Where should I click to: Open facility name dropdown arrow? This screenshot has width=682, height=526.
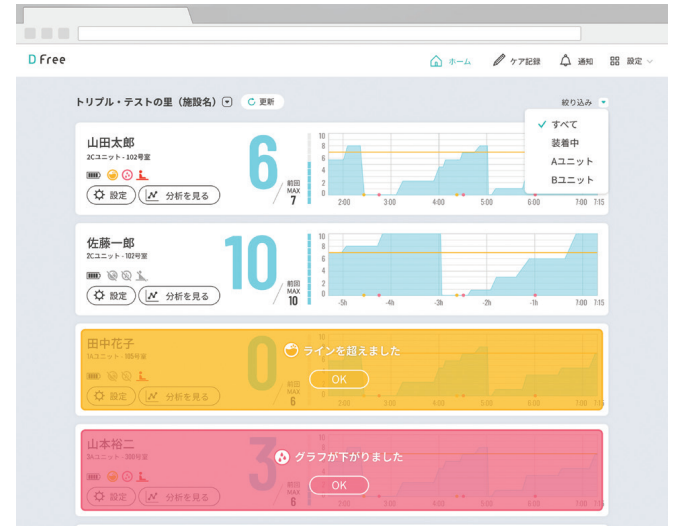[227, 102]
